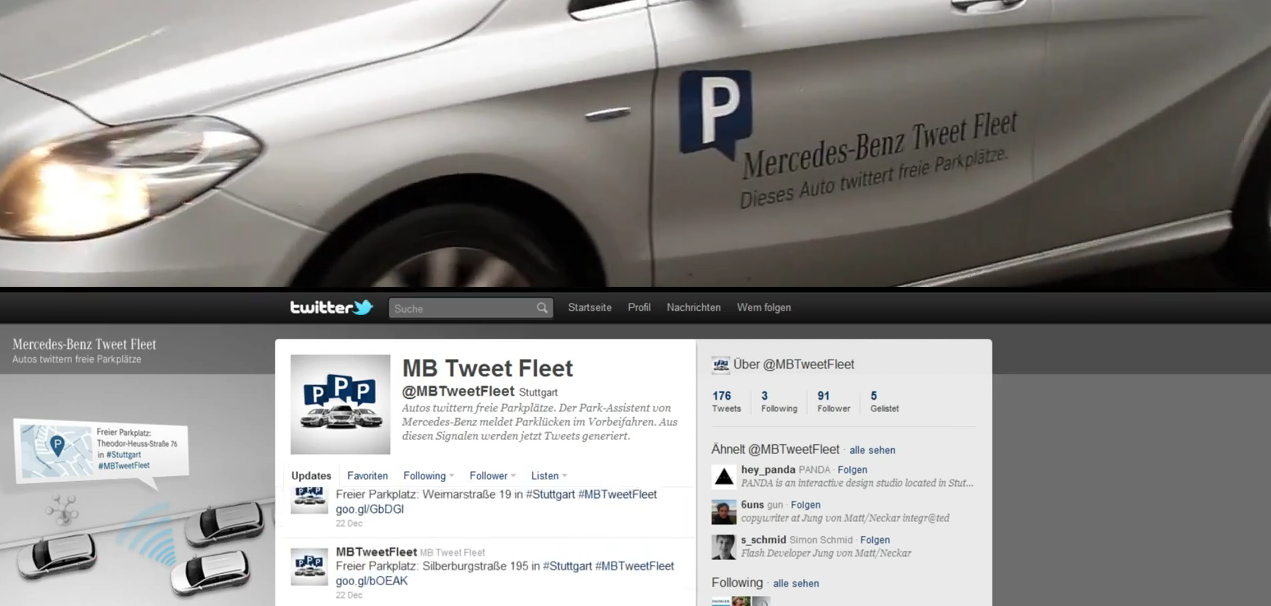Click the 'Flash Developer Jung von Matt/Neckar' description
Viewport: 1271px width, 606px height.
pos(826,553)
